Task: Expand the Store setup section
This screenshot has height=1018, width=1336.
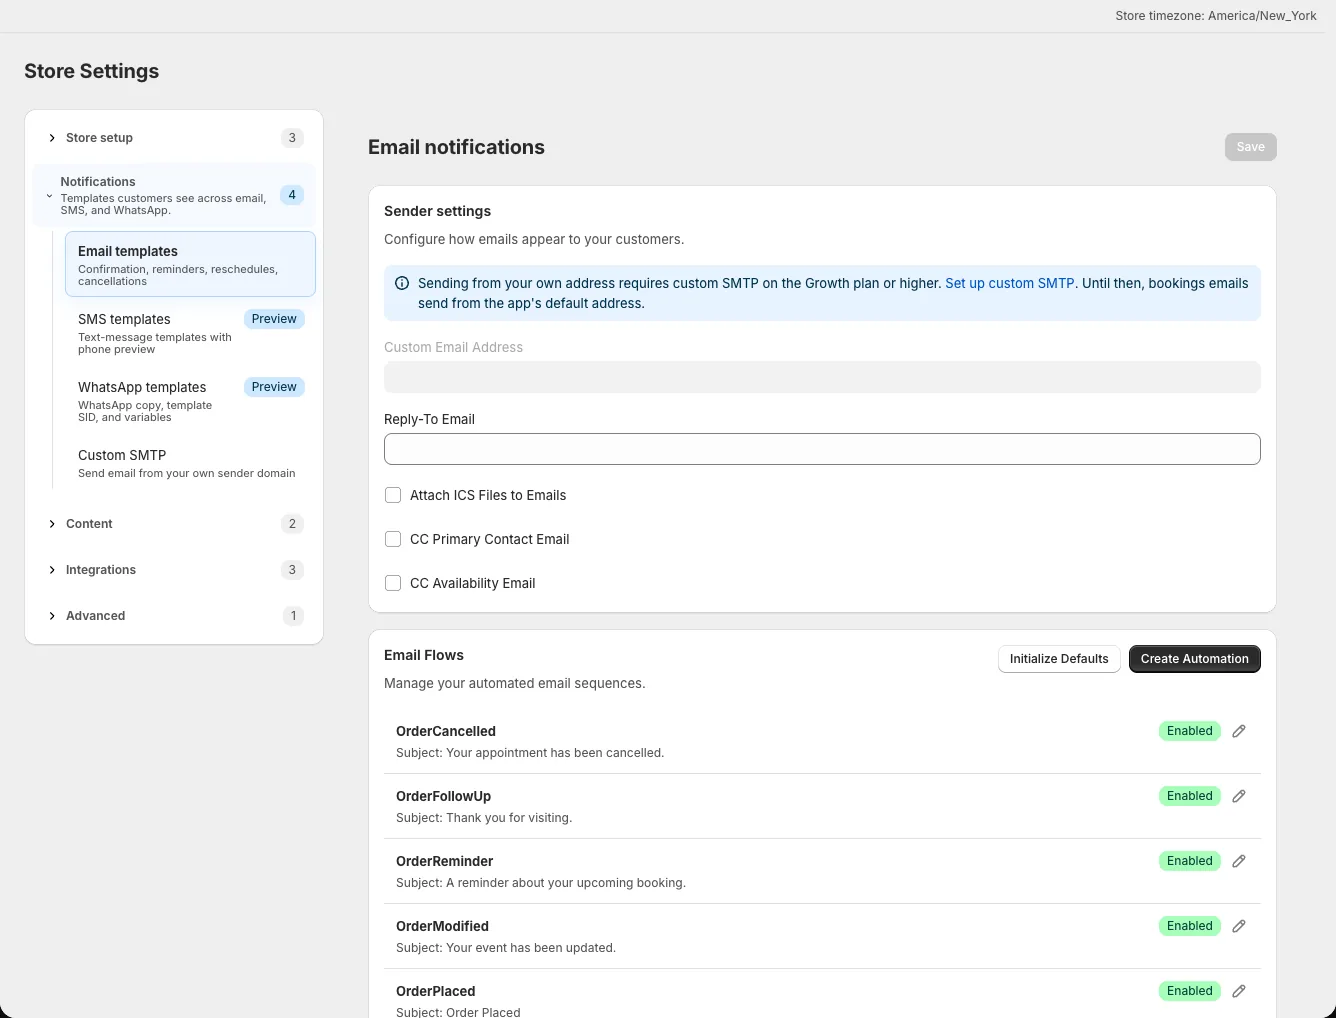Action: [x=174, y=138]
